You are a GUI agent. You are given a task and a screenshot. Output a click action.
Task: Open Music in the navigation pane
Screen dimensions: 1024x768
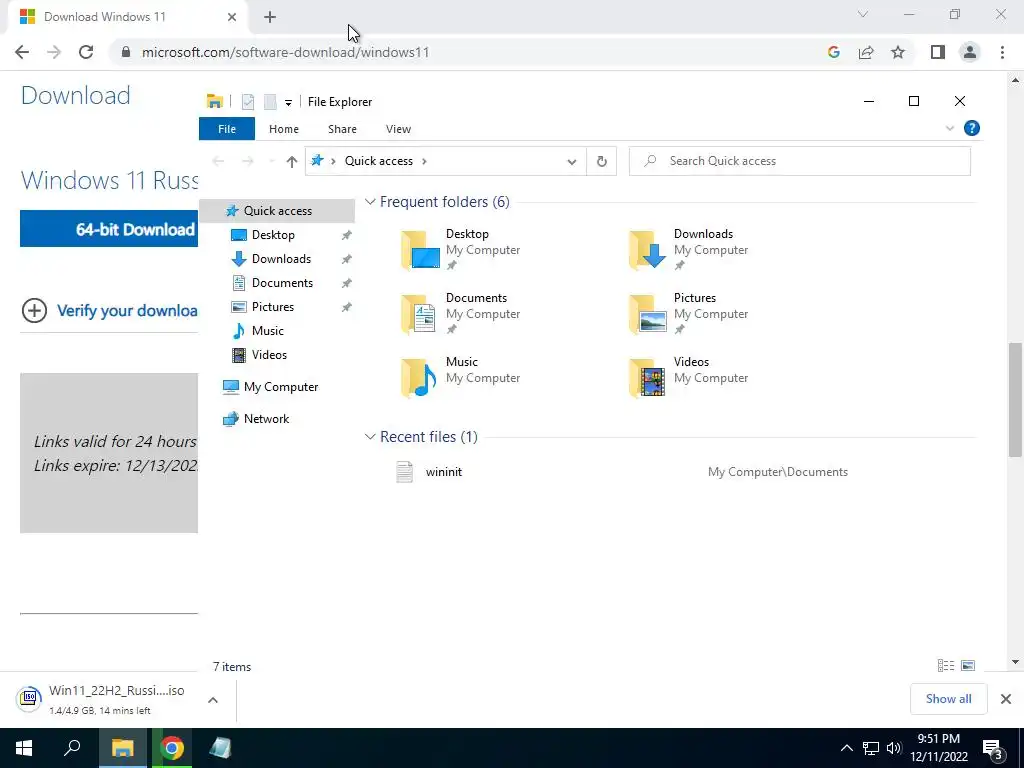pyautogui.click(x=267, y=331)
